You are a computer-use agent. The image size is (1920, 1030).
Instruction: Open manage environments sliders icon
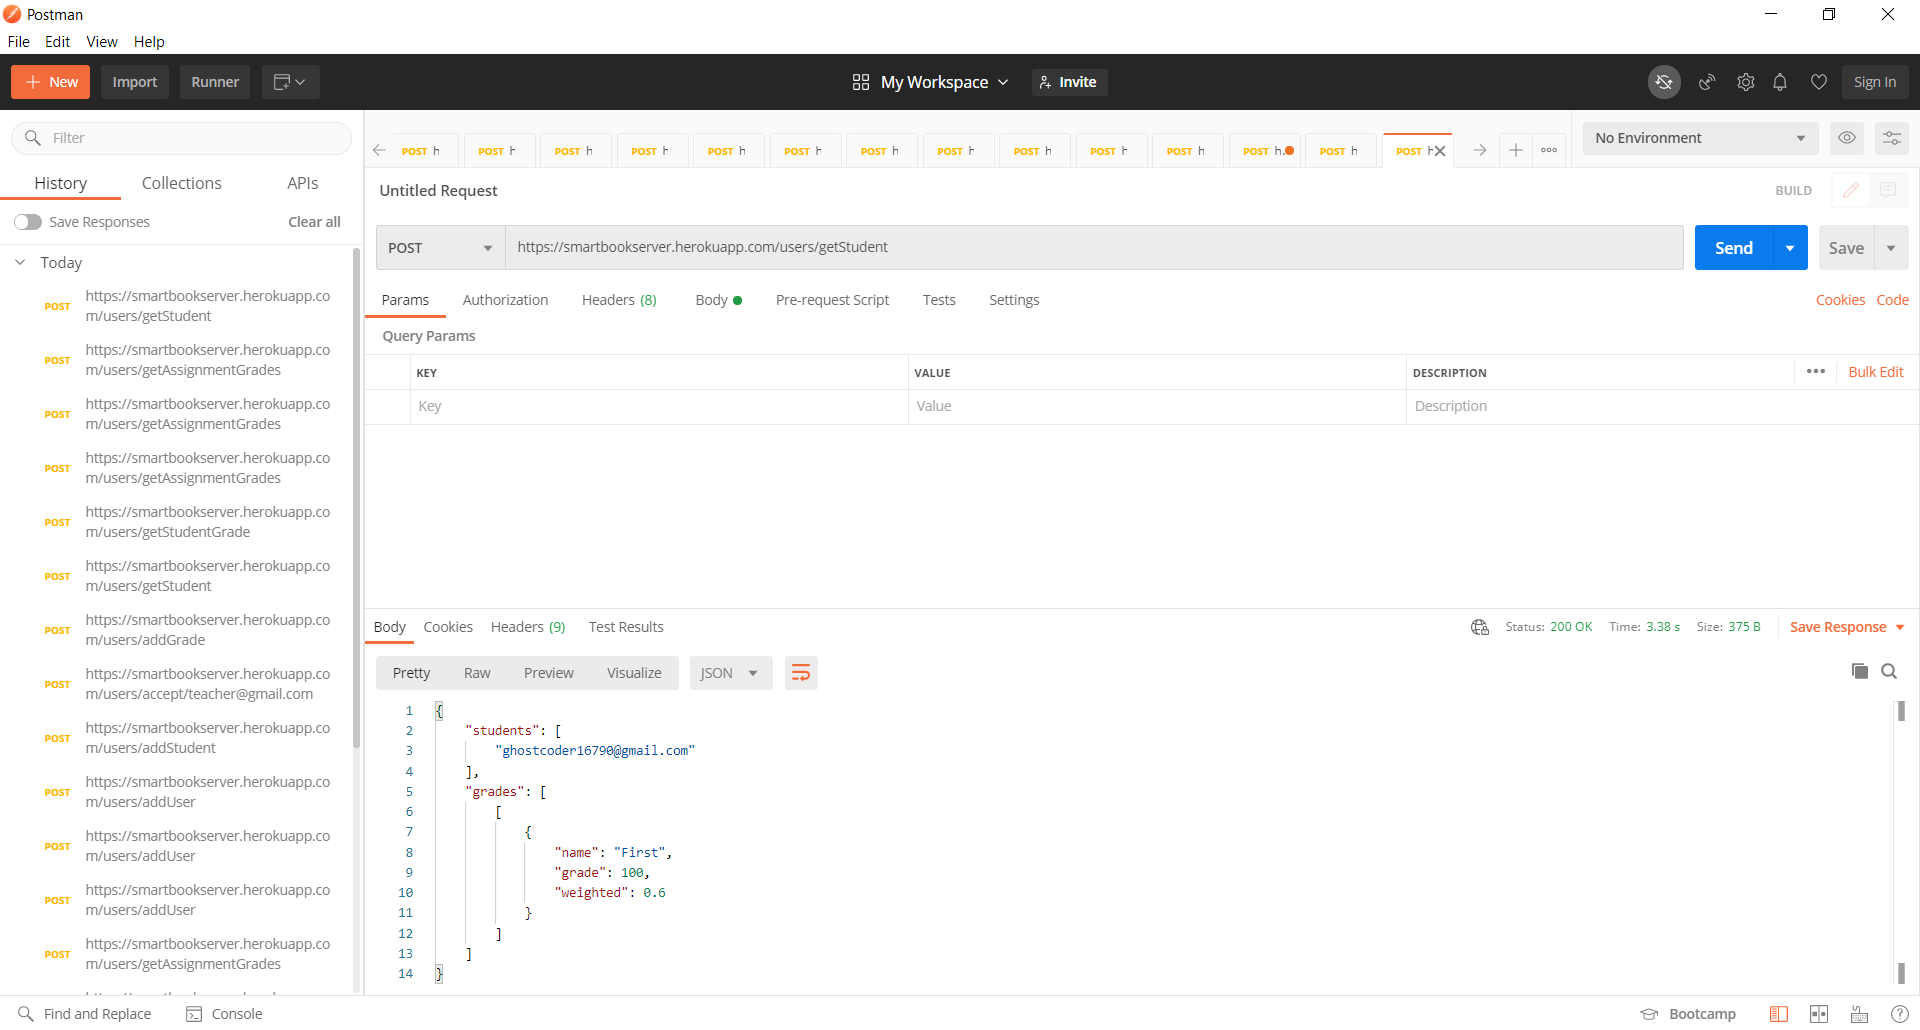(1892, 138)
